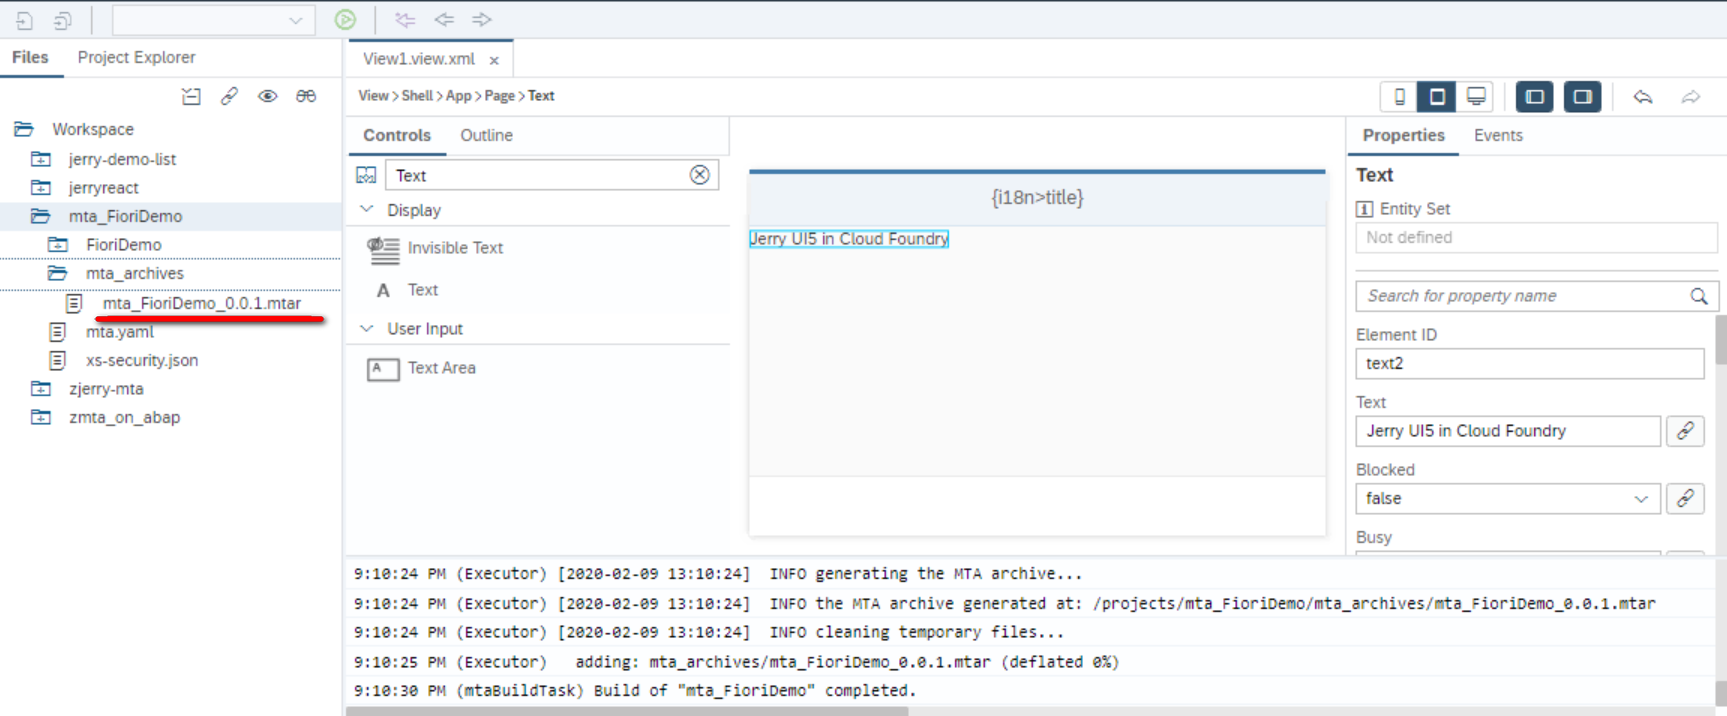
Task: Click the console horizontal scrollbar
Action: [x=627, y=711]
